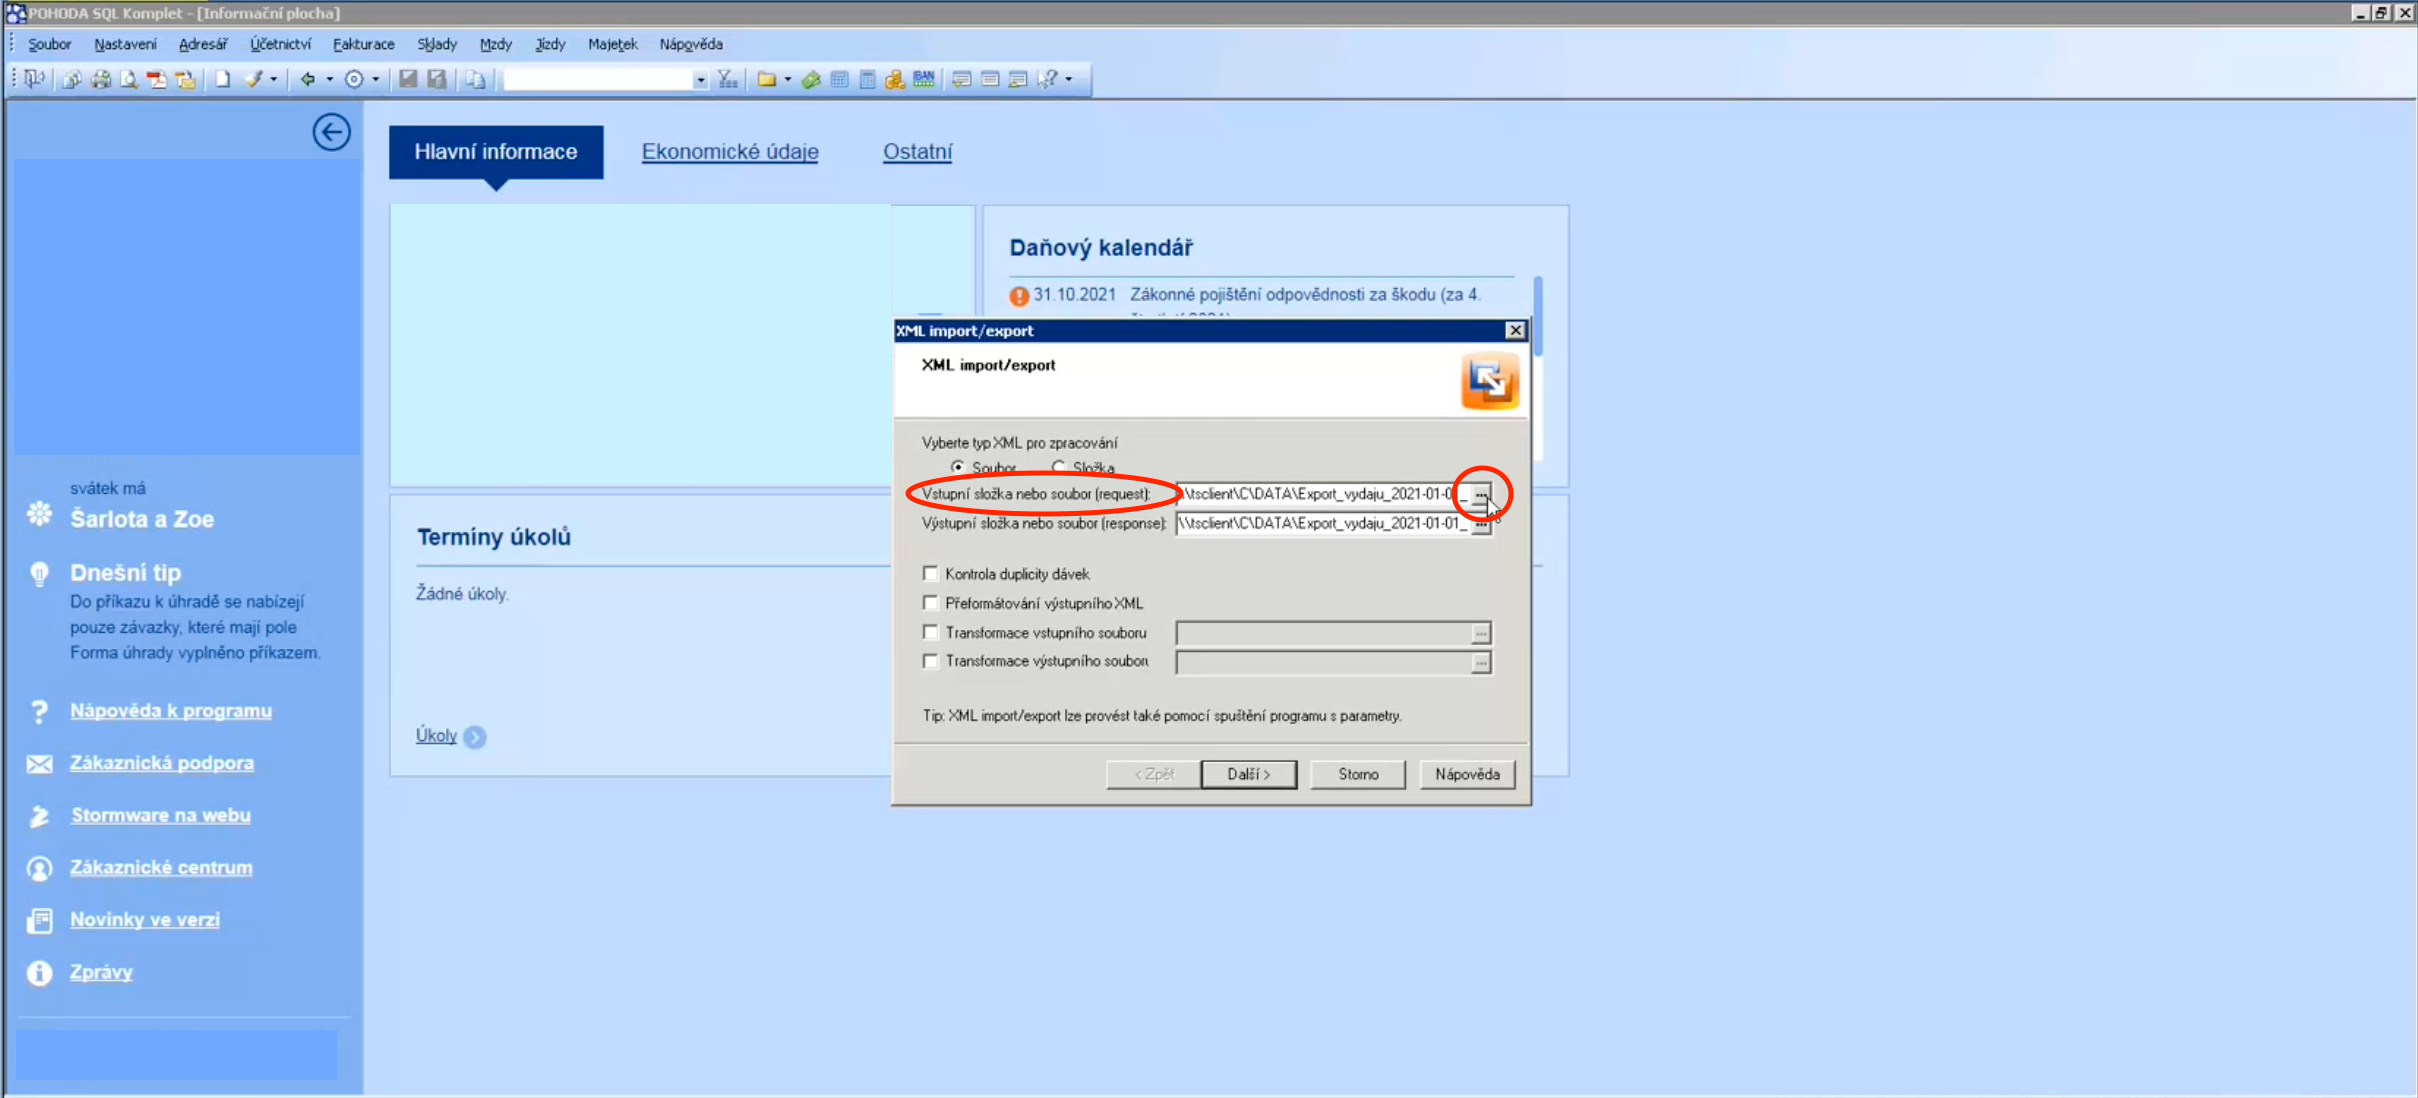
Task: Select the Hlavní informace tab
Action: [496, 152]
